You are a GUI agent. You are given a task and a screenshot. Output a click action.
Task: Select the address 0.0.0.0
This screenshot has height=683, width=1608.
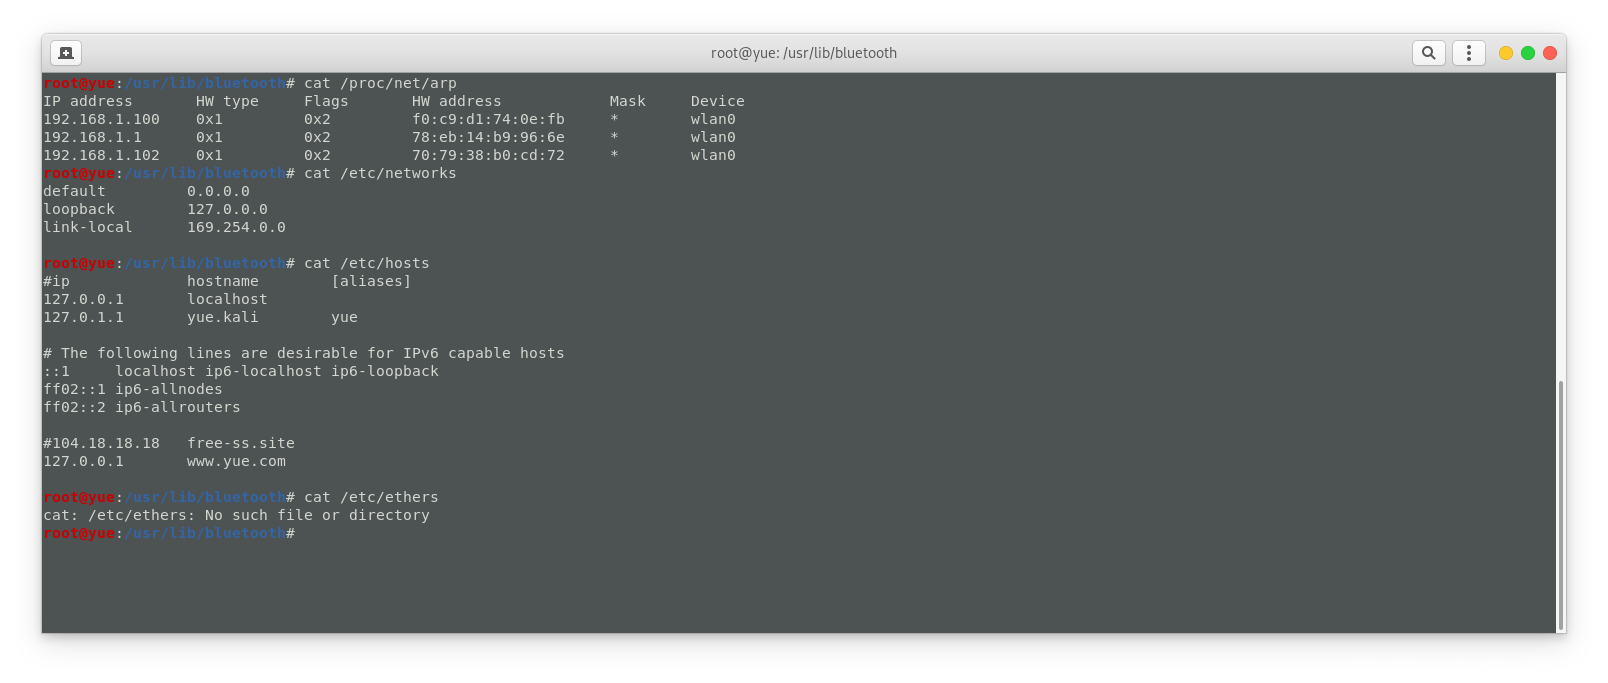pyautogui.click(x=218, y=191)
